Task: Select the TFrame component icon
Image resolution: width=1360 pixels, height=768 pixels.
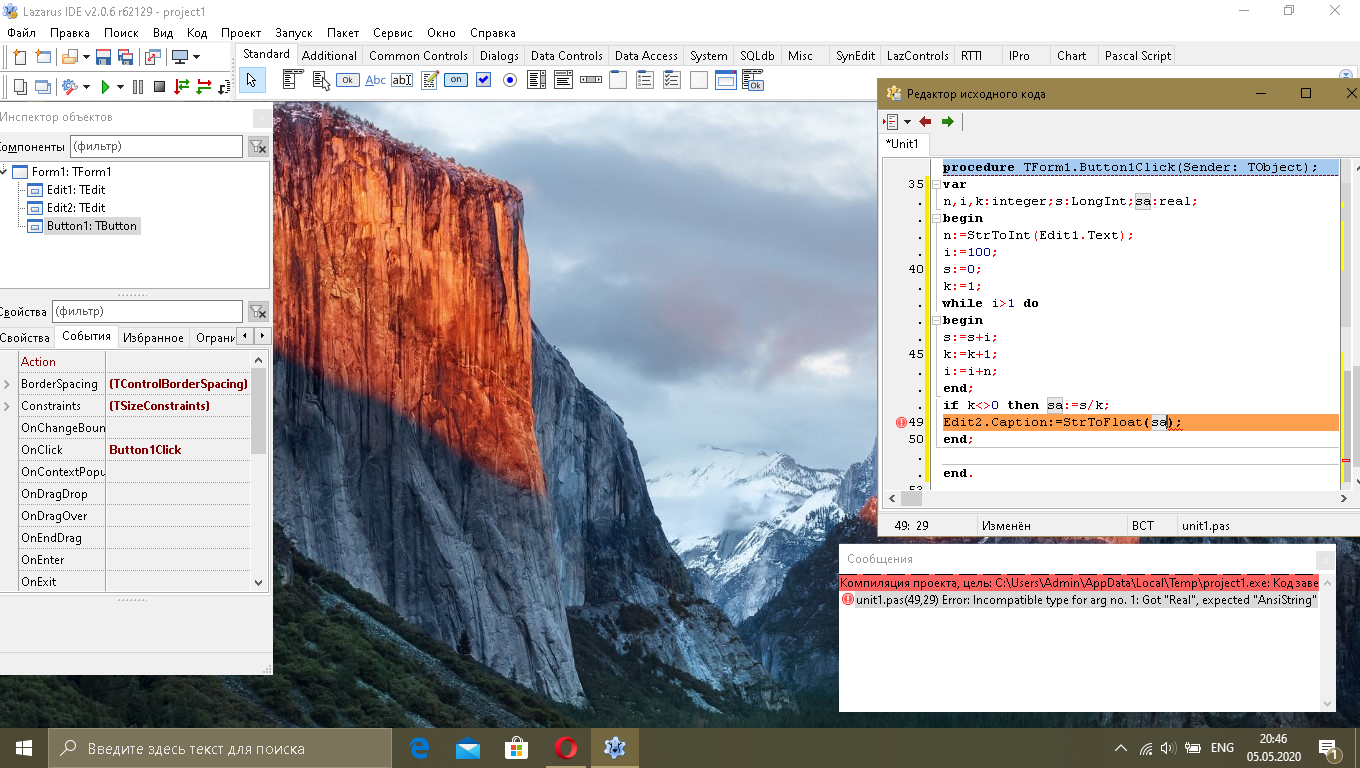Action: pos(726,80)
